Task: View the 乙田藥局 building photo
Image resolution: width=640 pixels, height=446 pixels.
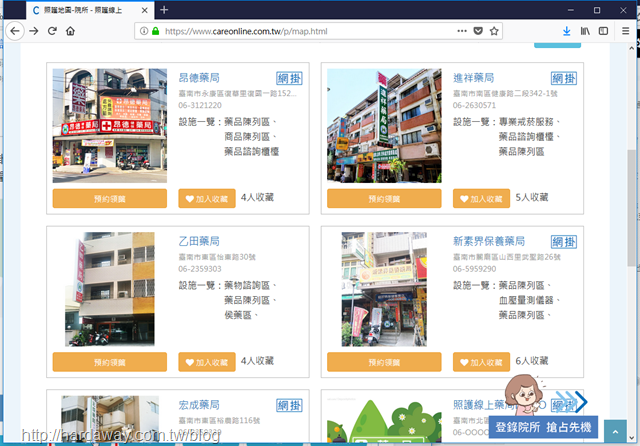Action: tap(110, 289)
